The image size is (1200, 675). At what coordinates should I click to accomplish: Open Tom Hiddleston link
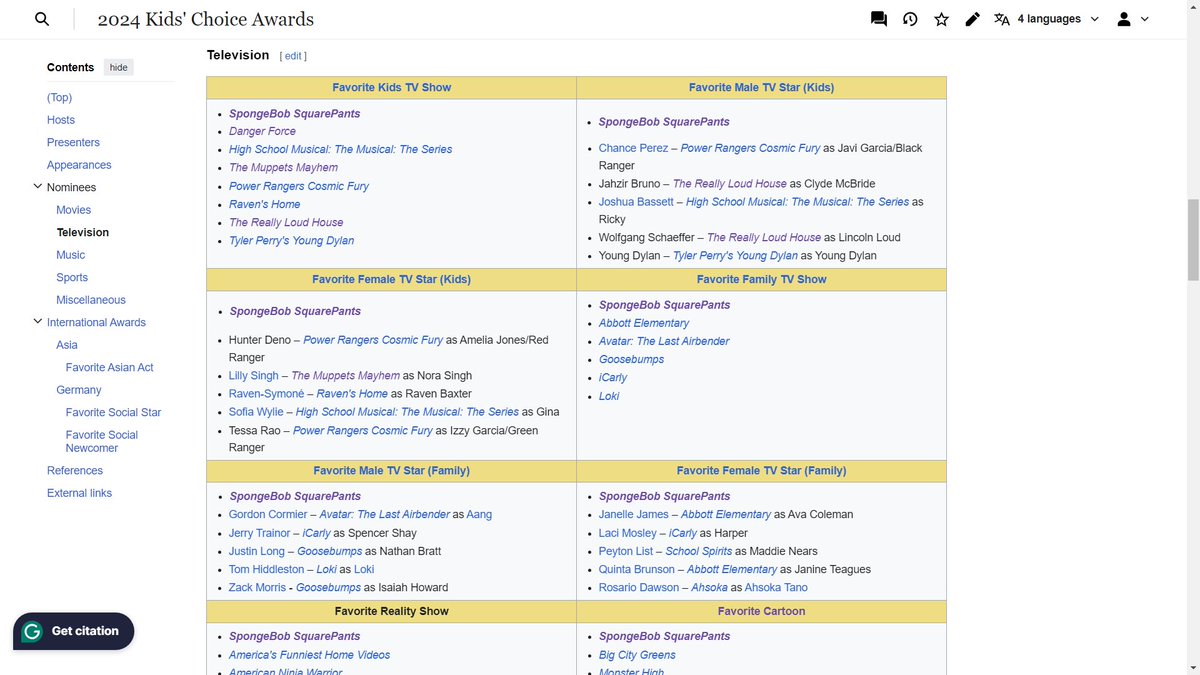[266, 569]
